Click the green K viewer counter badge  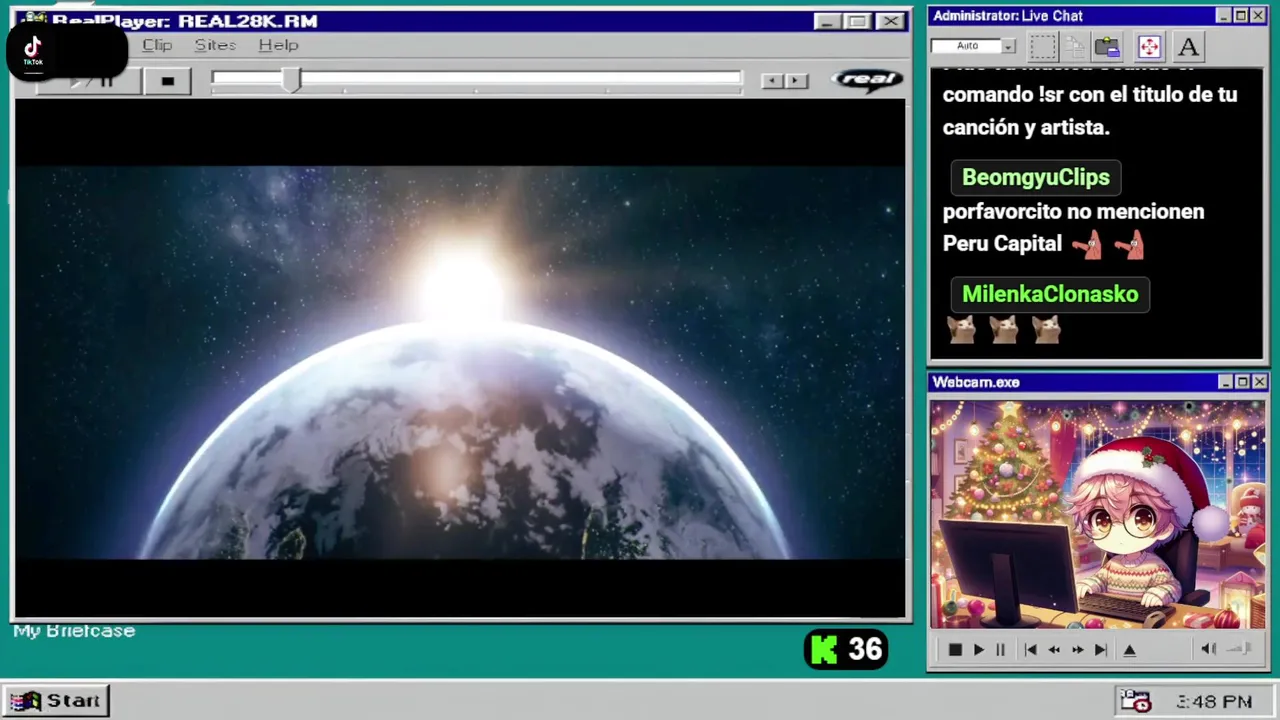[846, 650]
